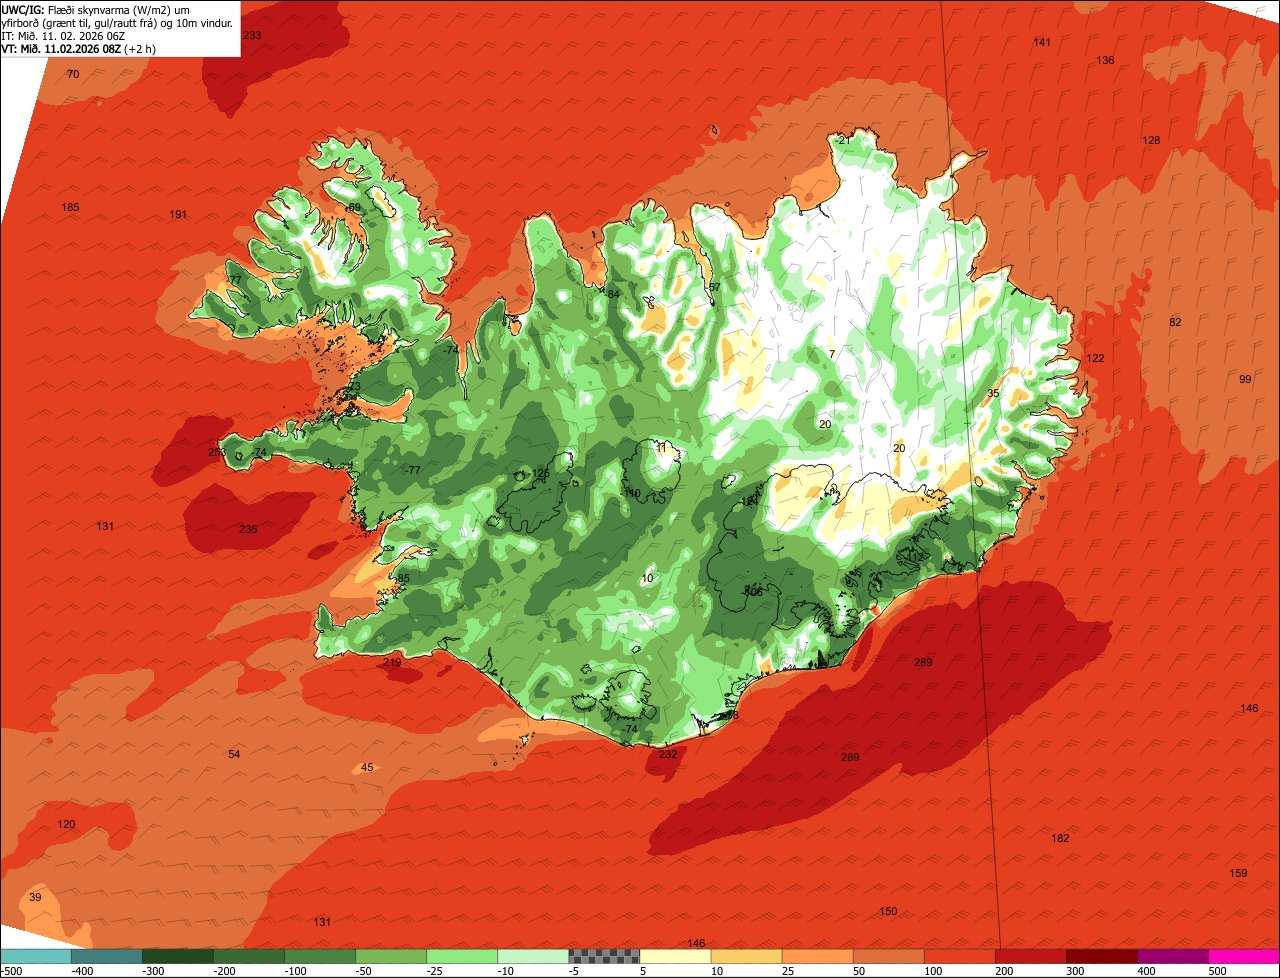This screenshot has width=1280, height=978.
Task: Click the 122 value off the east coast
Action: pos(1095,358)
